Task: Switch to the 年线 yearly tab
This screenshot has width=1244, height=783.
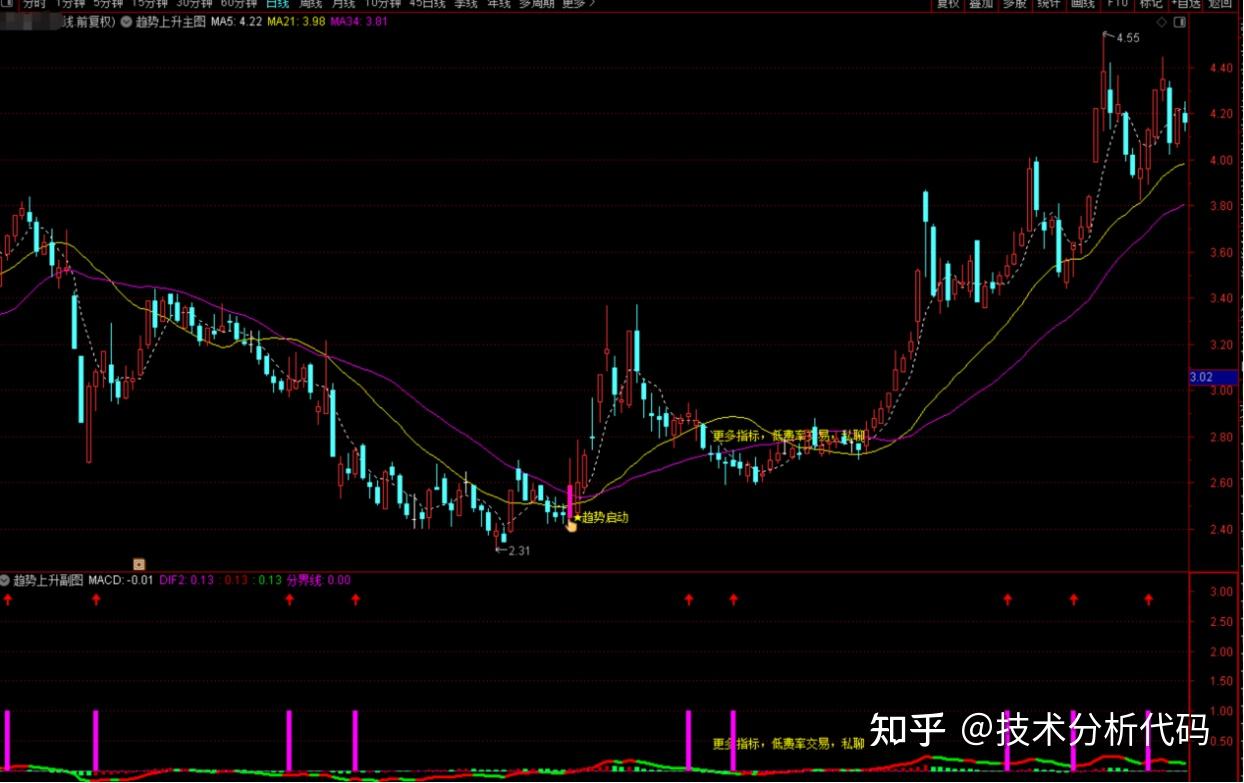Action: coord(498,4)
